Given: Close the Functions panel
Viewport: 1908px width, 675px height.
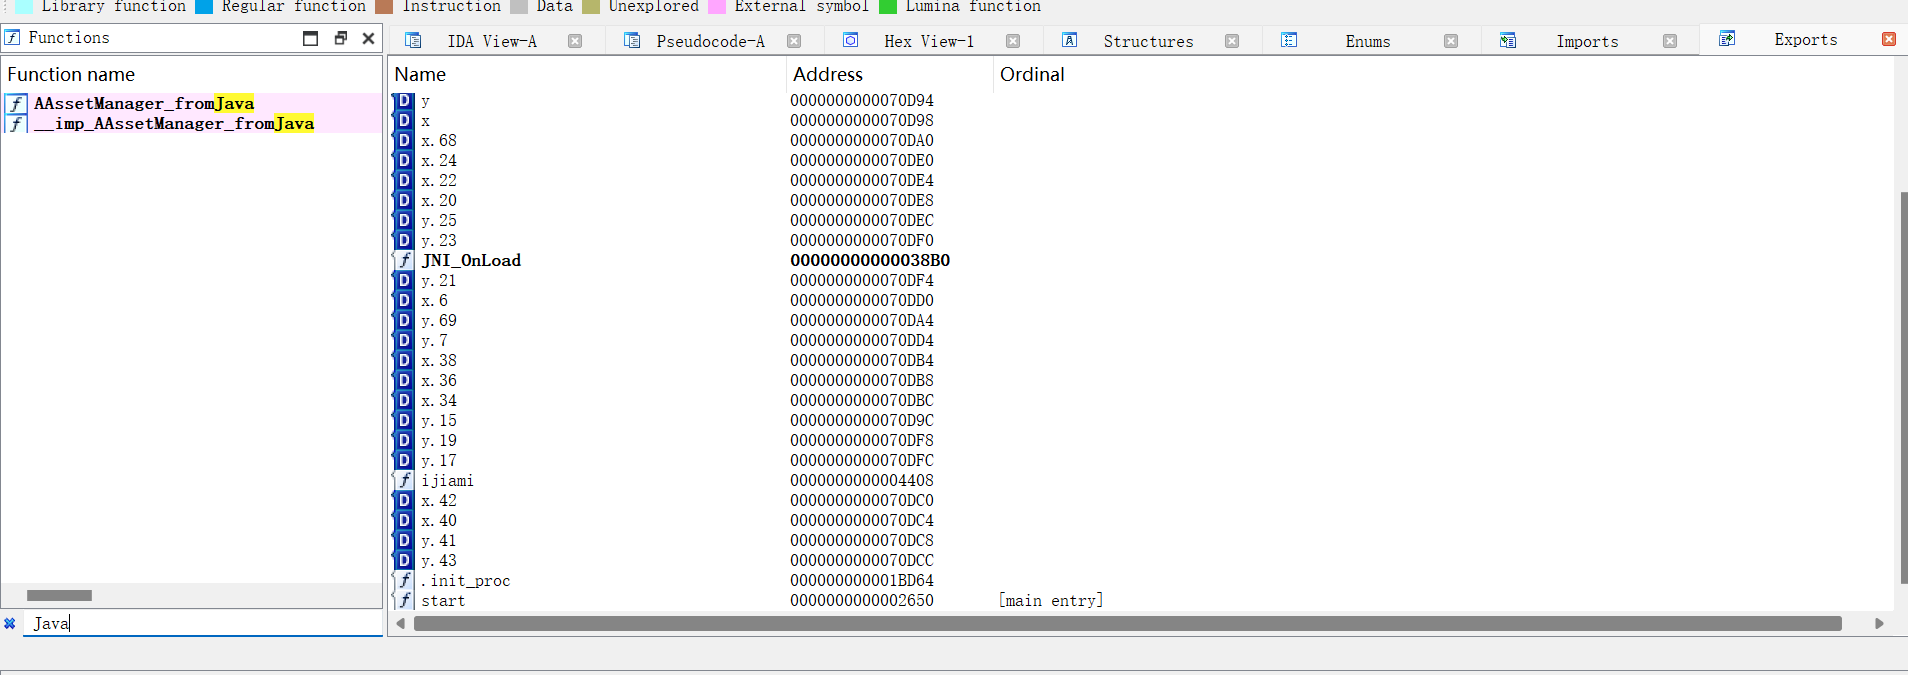Looking at the screenshot, I should click(x=368, y=38).
